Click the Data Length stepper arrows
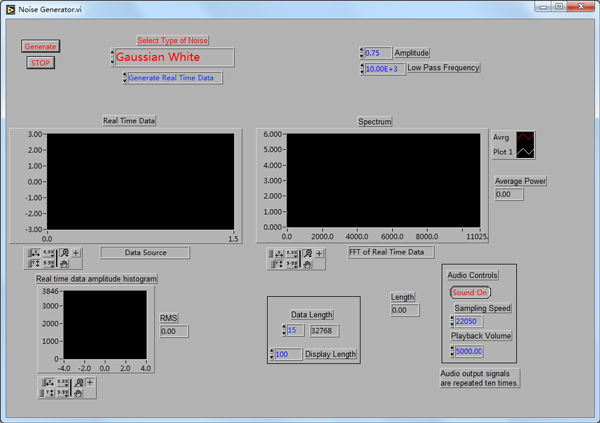This screenshot has height=423, width=600. coord(284,330)
